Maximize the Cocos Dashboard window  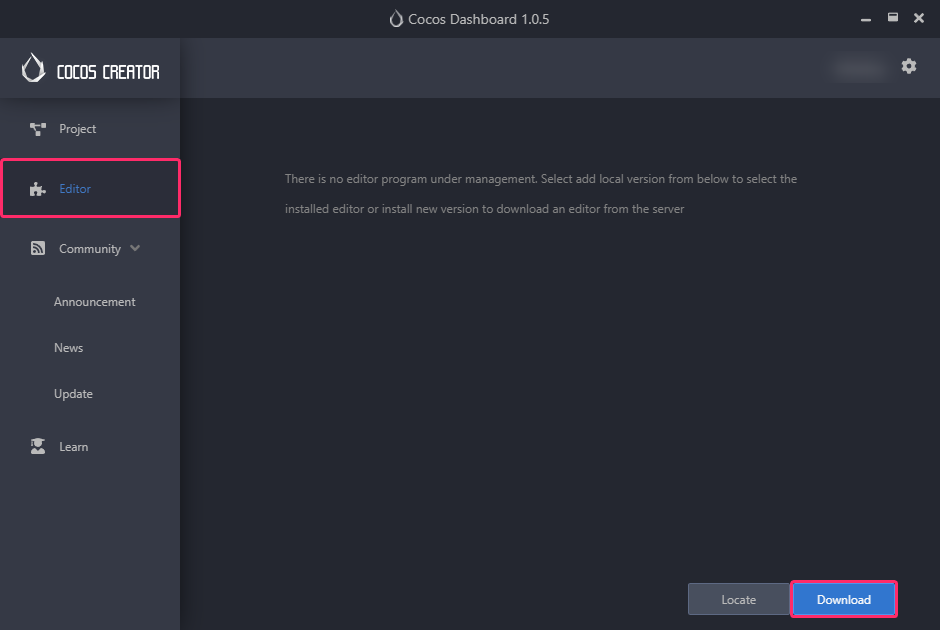(893, 17)
